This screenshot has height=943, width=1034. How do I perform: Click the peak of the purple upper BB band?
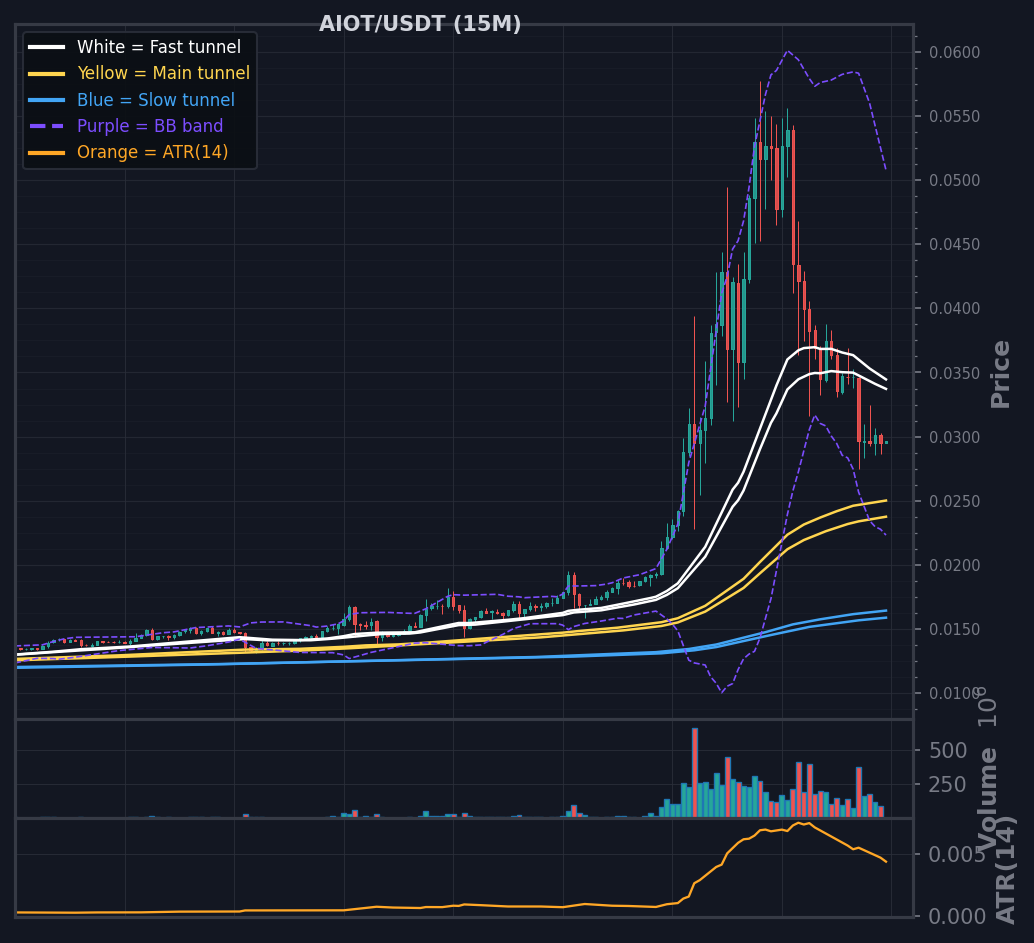(x=788, y=51)
